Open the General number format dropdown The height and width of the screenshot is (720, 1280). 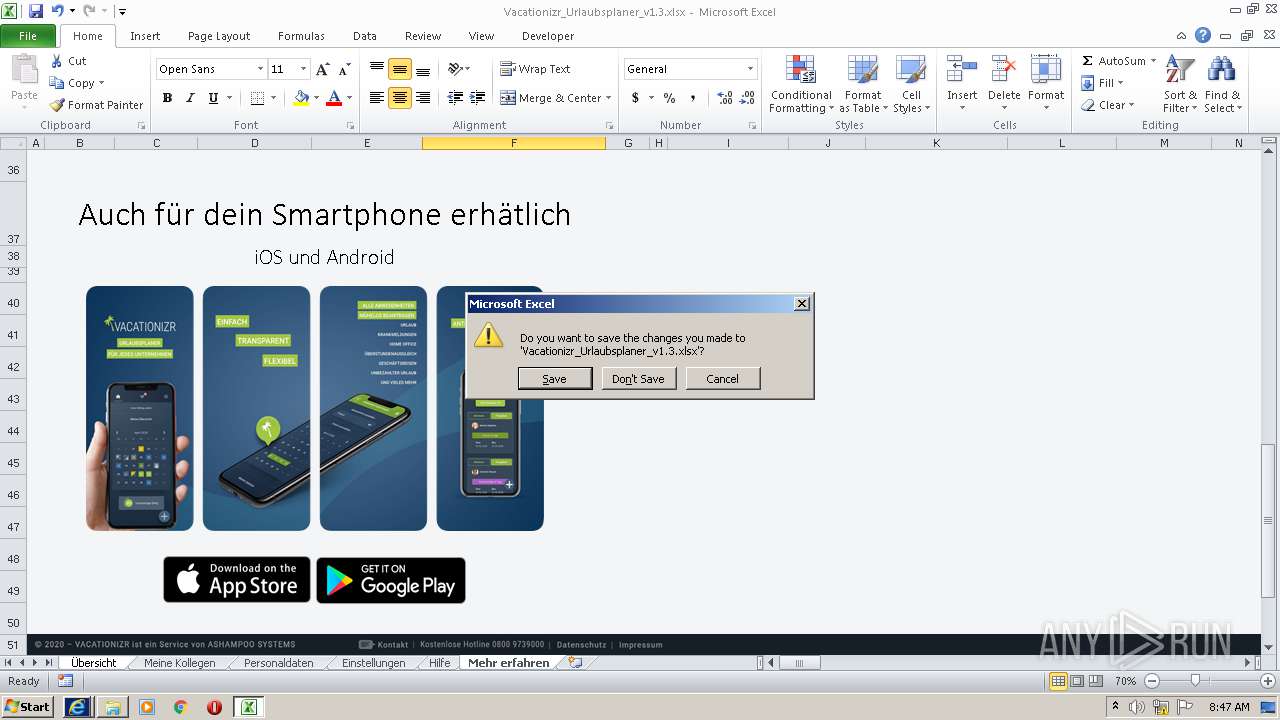pyautogui.click(x=750, y=69)
